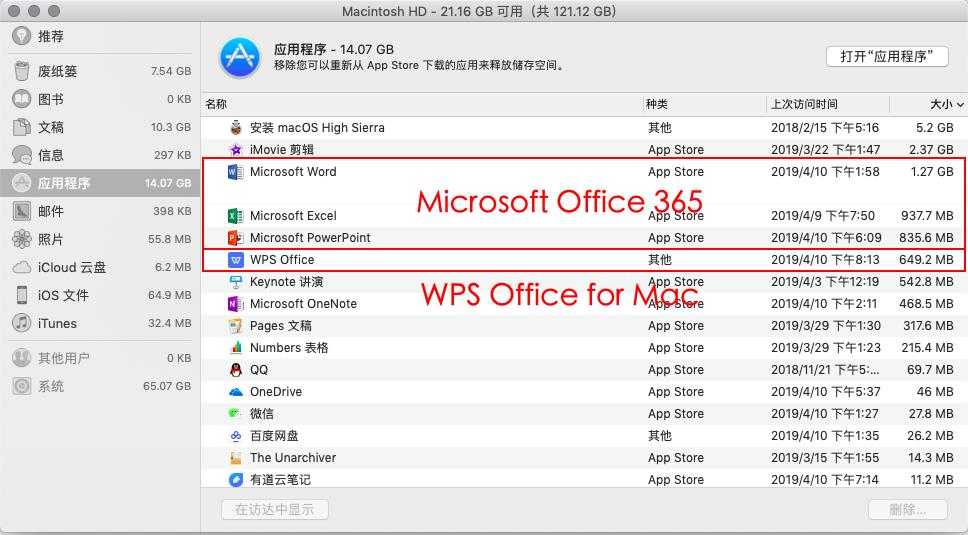Select the 系统 sidebar entry
968x535 pixels.
100,386
